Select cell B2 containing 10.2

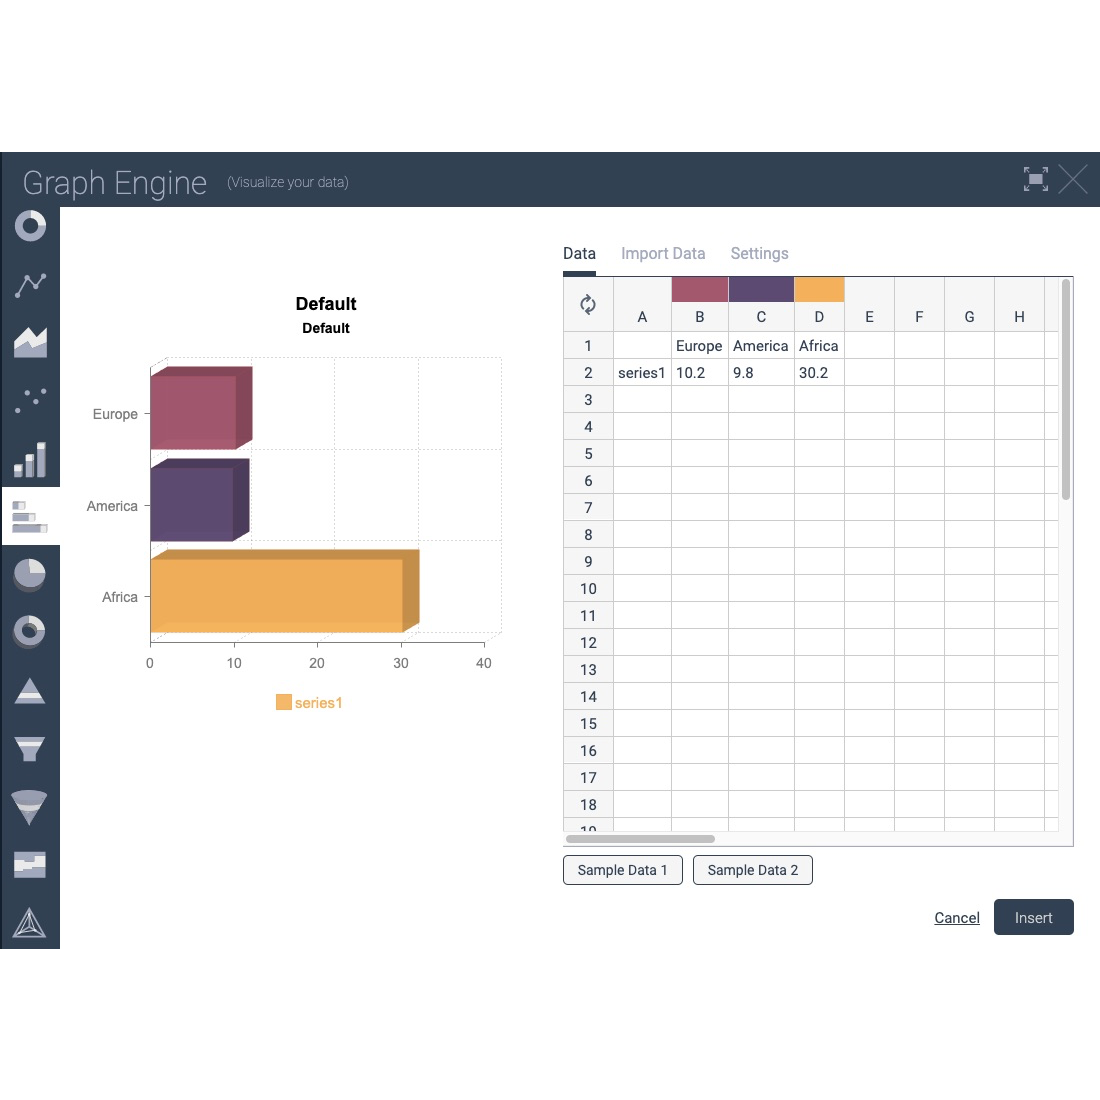coord(699,372)
